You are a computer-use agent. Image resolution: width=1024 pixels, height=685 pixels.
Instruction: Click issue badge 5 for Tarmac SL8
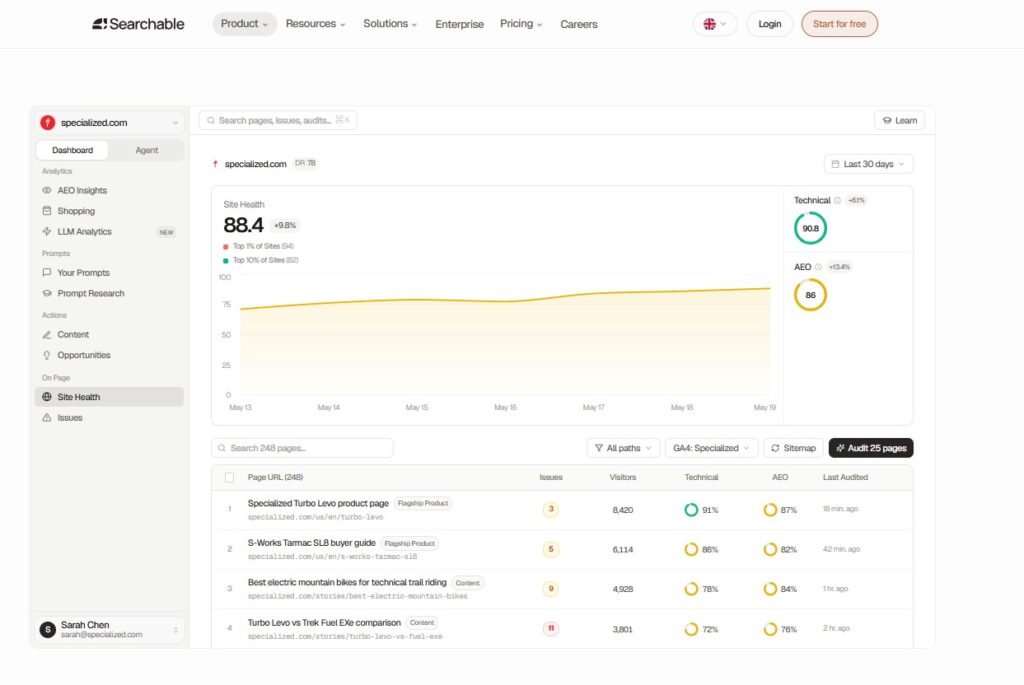(551, 549)
